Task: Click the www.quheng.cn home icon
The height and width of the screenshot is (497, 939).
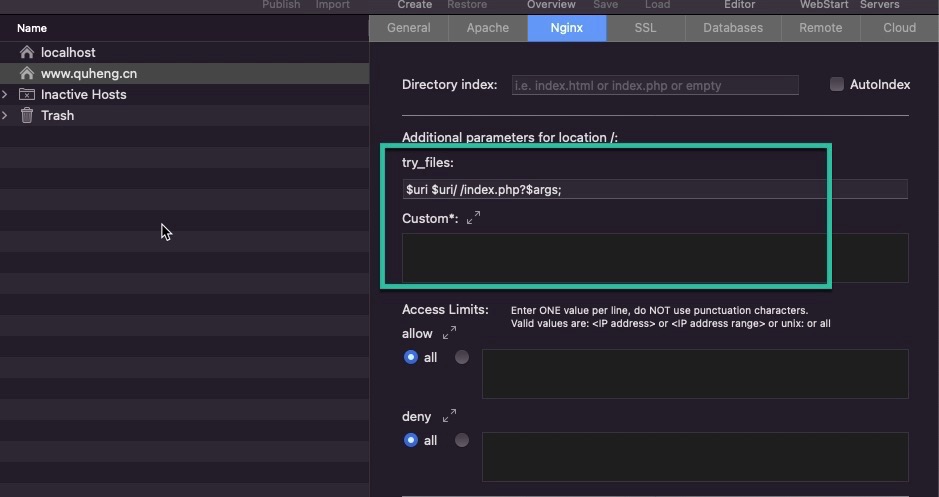Action: click(x=26, y=73)
